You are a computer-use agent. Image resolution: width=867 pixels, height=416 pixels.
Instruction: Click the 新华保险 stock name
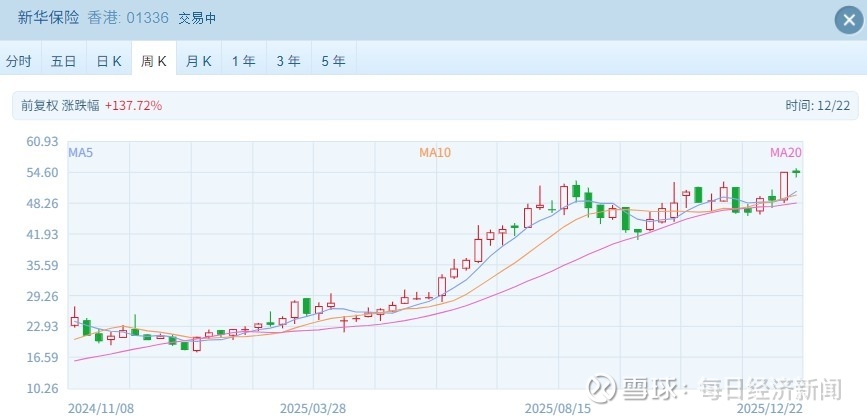click(48, 18)
